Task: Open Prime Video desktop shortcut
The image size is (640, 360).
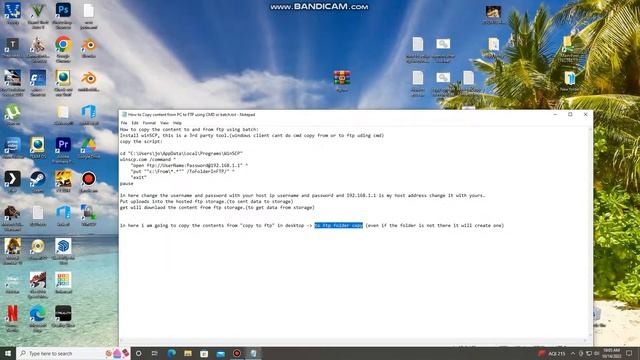Action: pyautogui.click(x=13, y=148)
